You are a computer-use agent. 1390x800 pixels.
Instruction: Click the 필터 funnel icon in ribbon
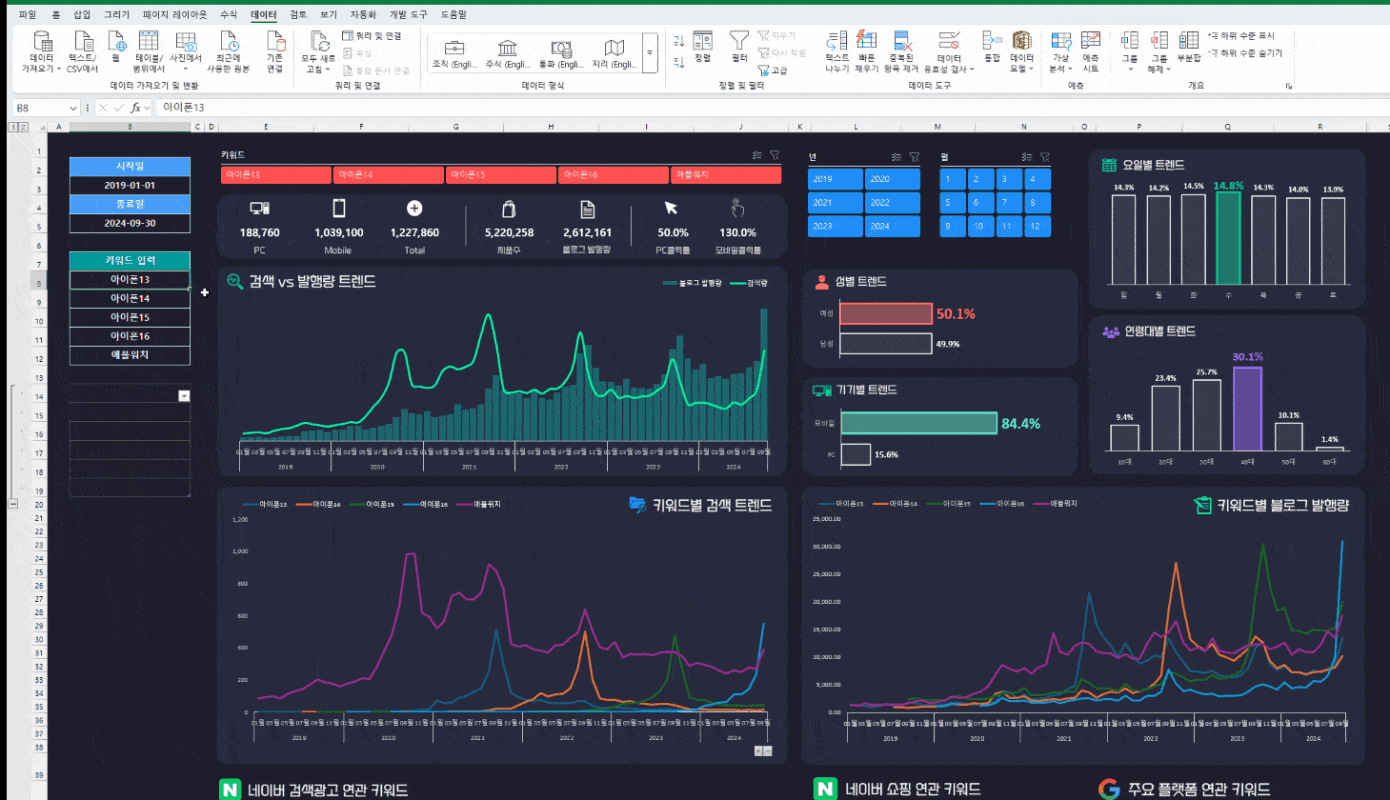tap(739, 41)
